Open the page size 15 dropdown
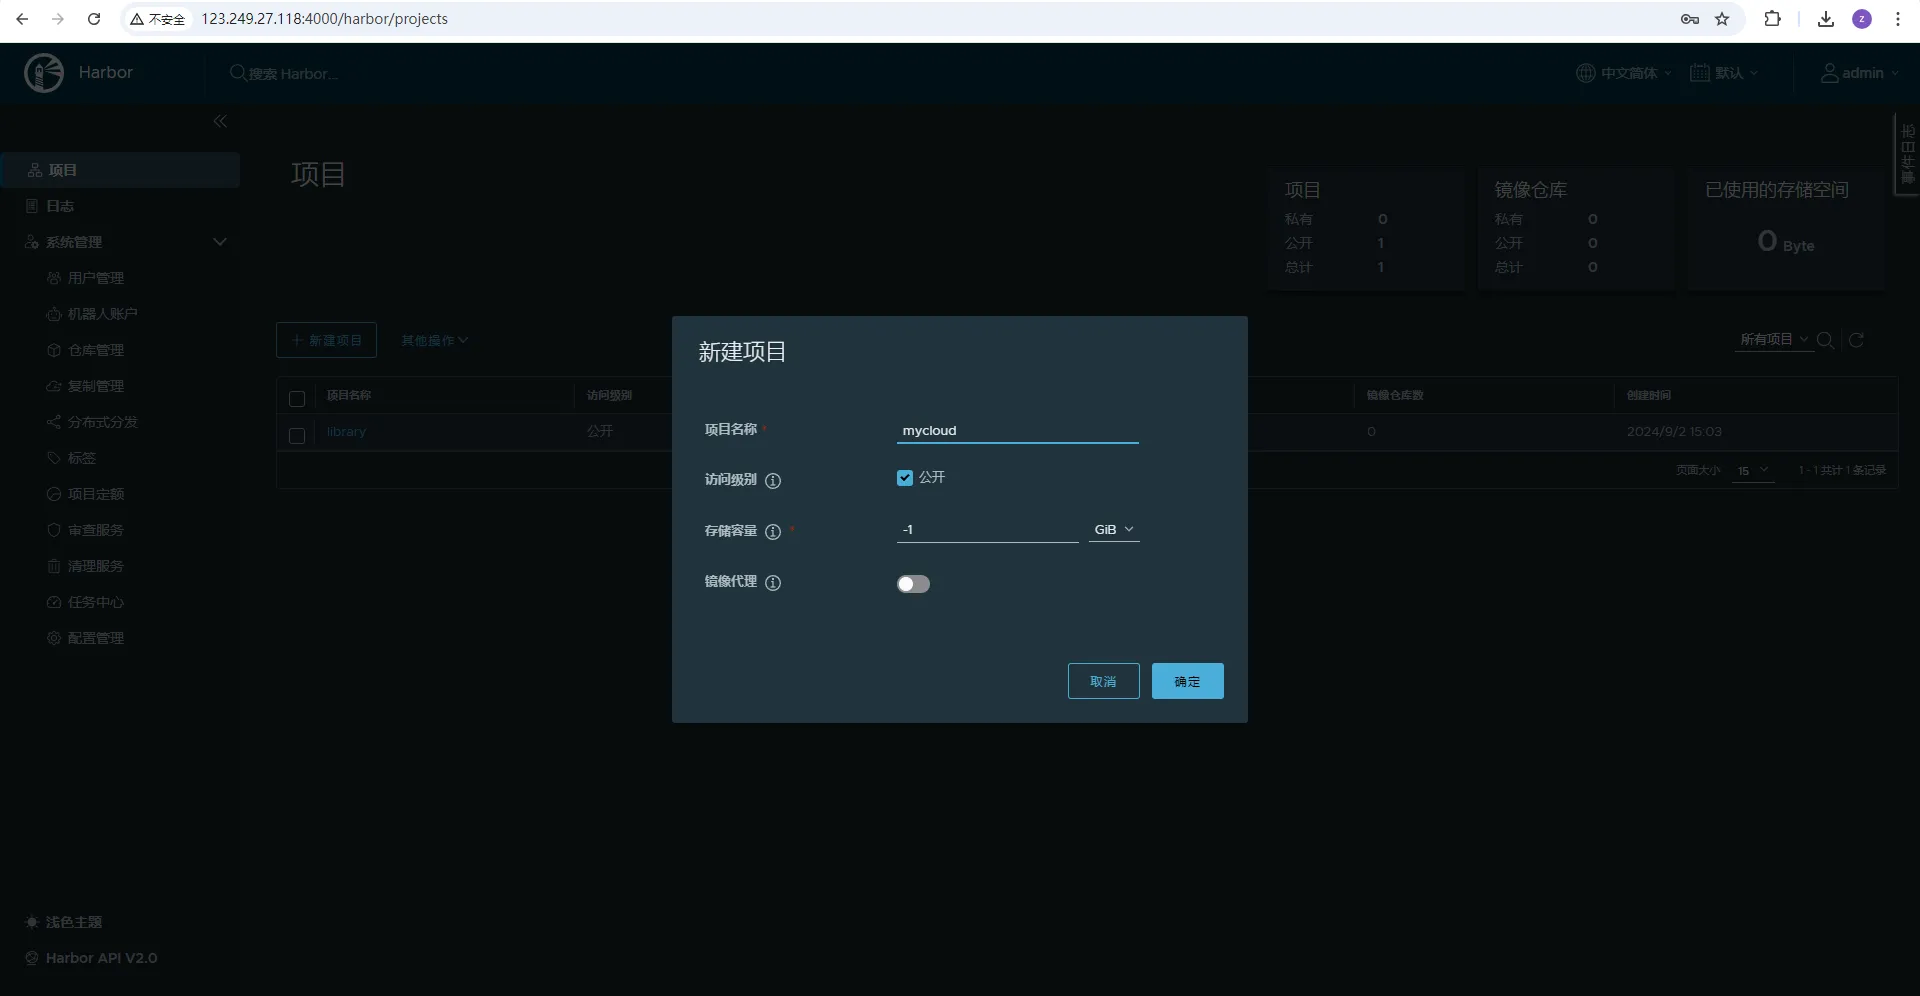Viewport: 1920px width, 996px height. tap(1753, 471)
